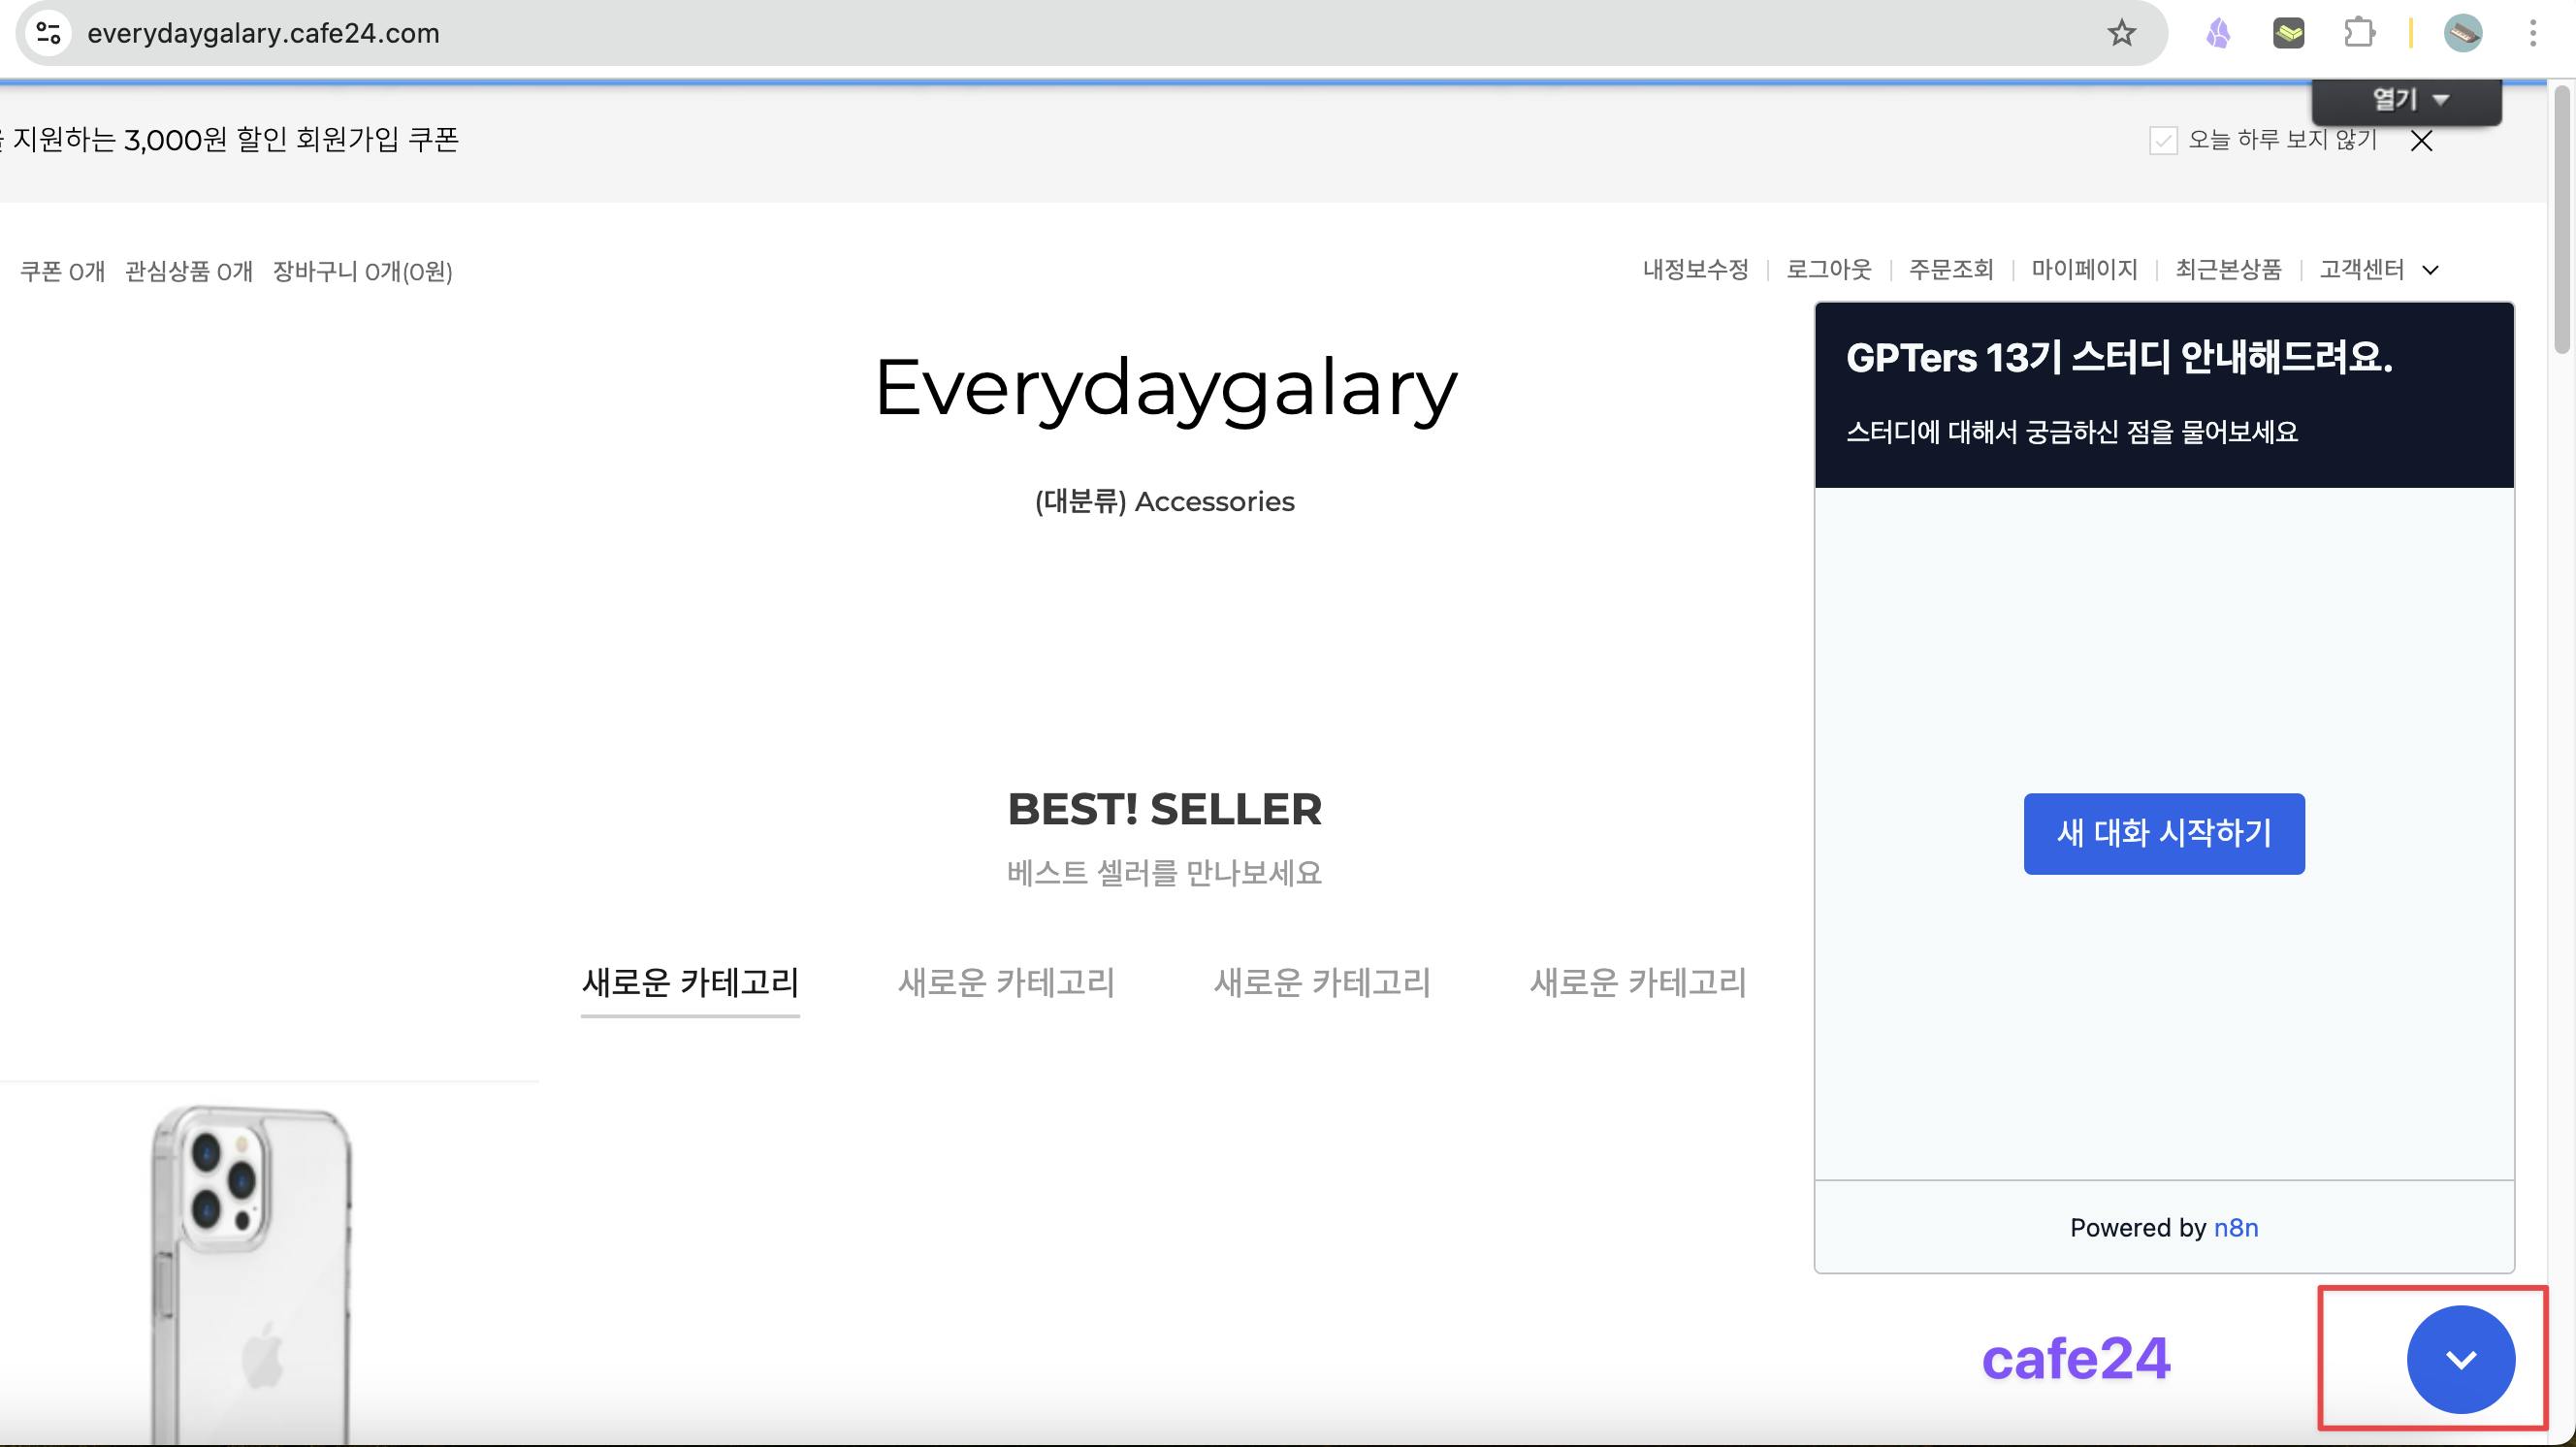Click the site information icon in address bar
Screen dimensions: 2576x1447
tap(48, 33)
